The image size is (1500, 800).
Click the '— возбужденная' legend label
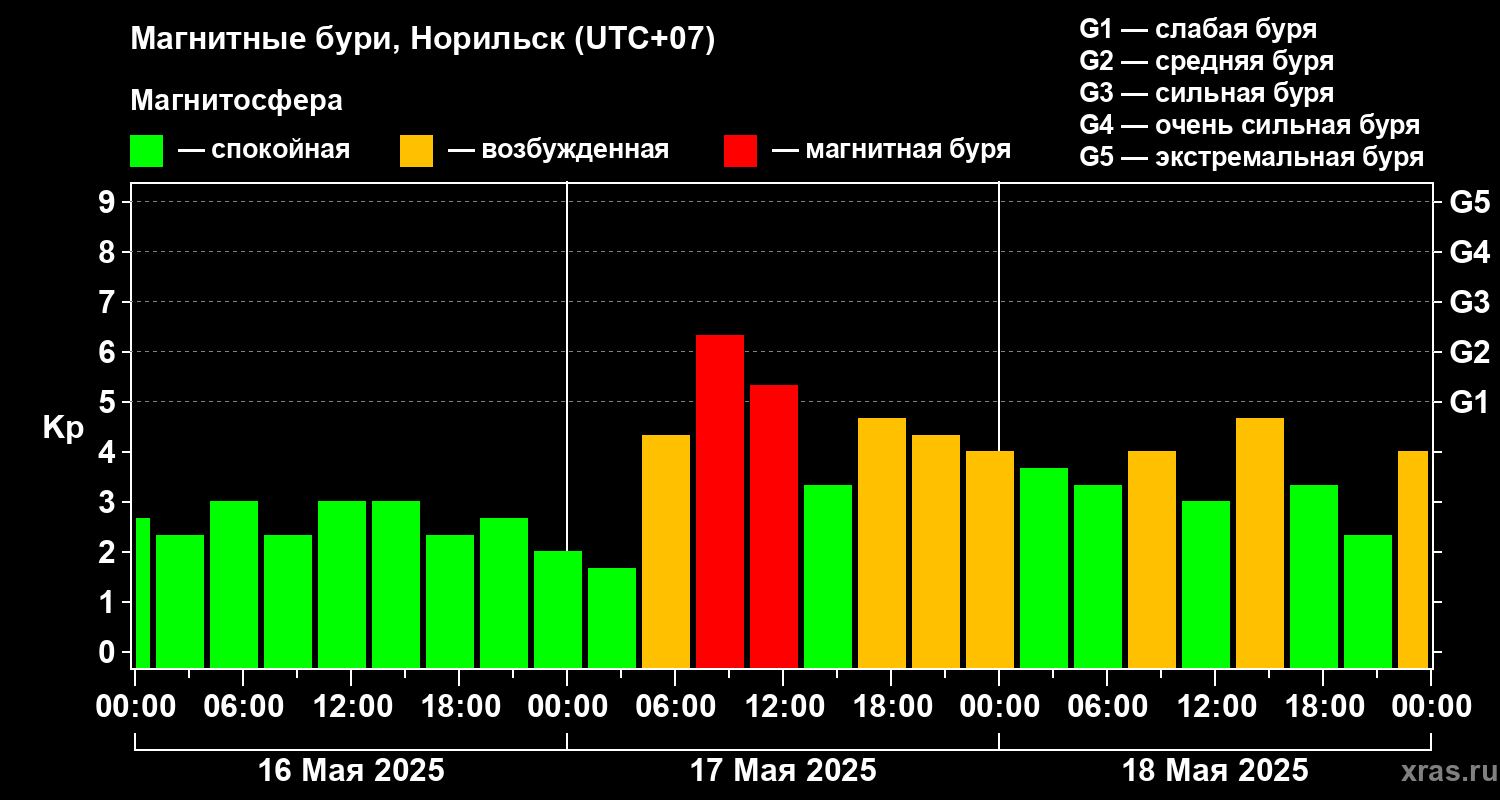point(558,150)
